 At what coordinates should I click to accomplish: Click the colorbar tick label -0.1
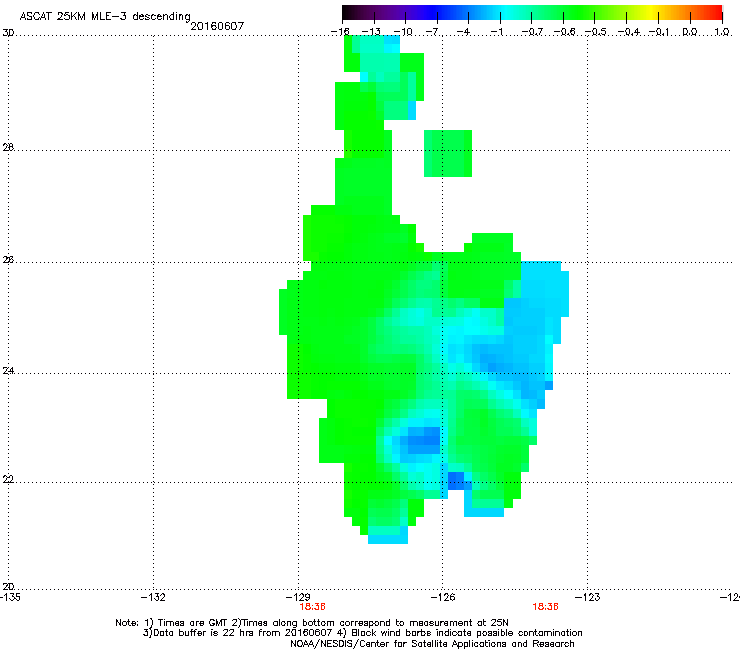[x=659, y=32]
